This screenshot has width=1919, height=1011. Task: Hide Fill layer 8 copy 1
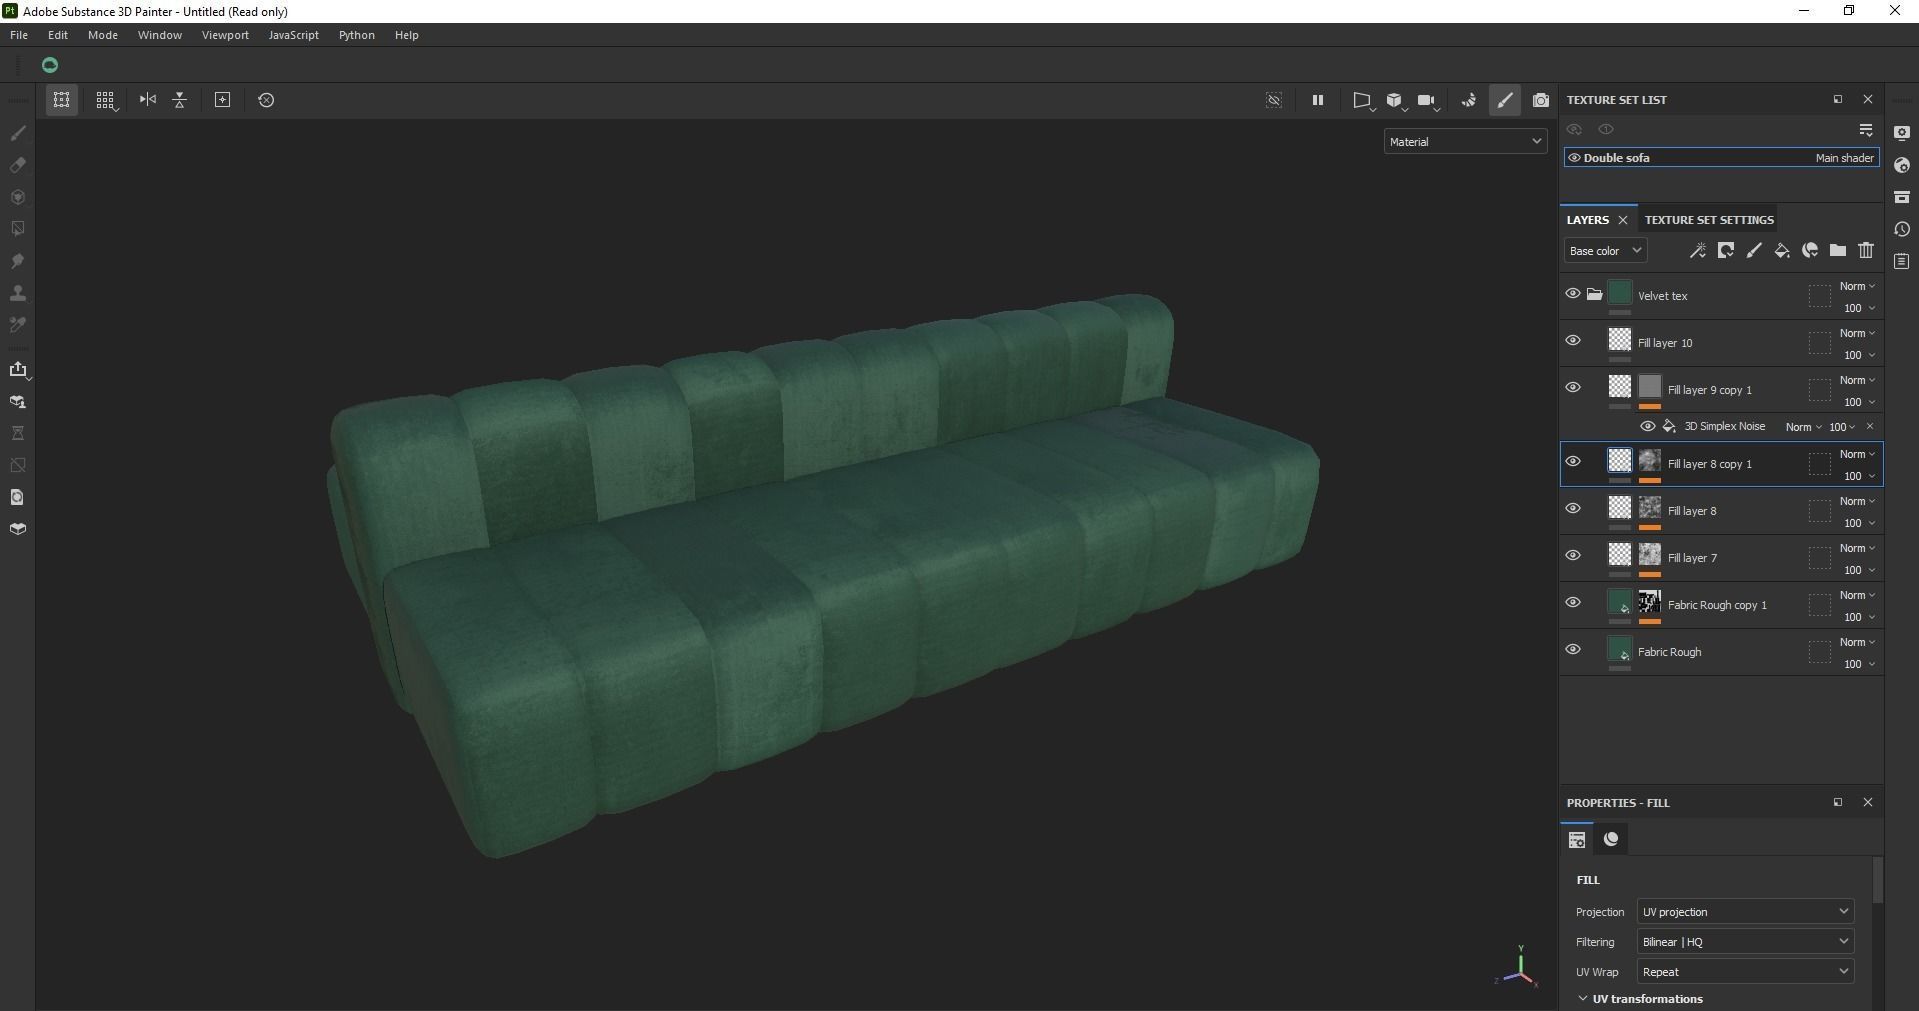[1573, 462]
